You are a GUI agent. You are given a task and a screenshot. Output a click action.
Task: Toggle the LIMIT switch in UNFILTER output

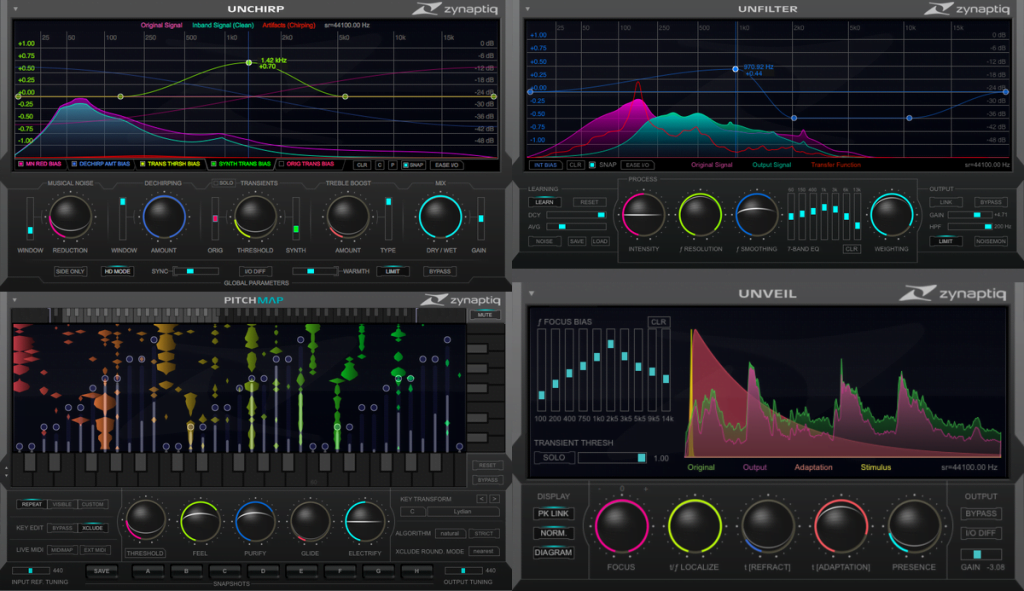(x=946, y=241)
